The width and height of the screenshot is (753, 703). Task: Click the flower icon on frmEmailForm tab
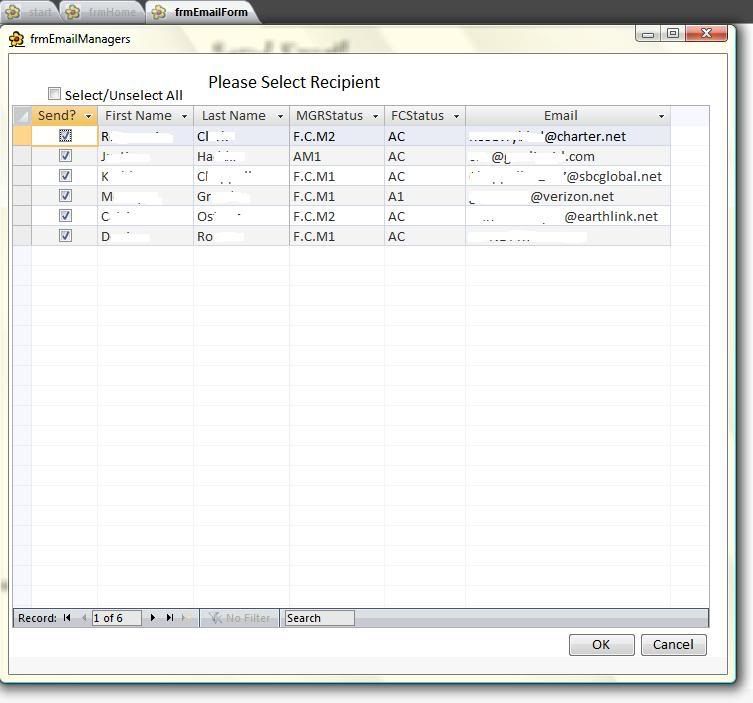coord(159,13)
